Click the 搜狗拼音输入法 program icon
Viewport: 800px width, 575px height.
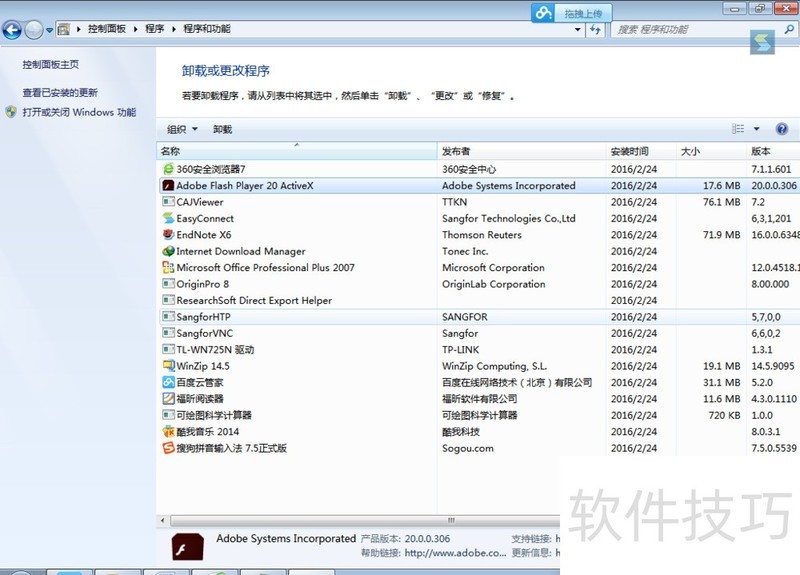pyautogui.click(x=168, y=448)
